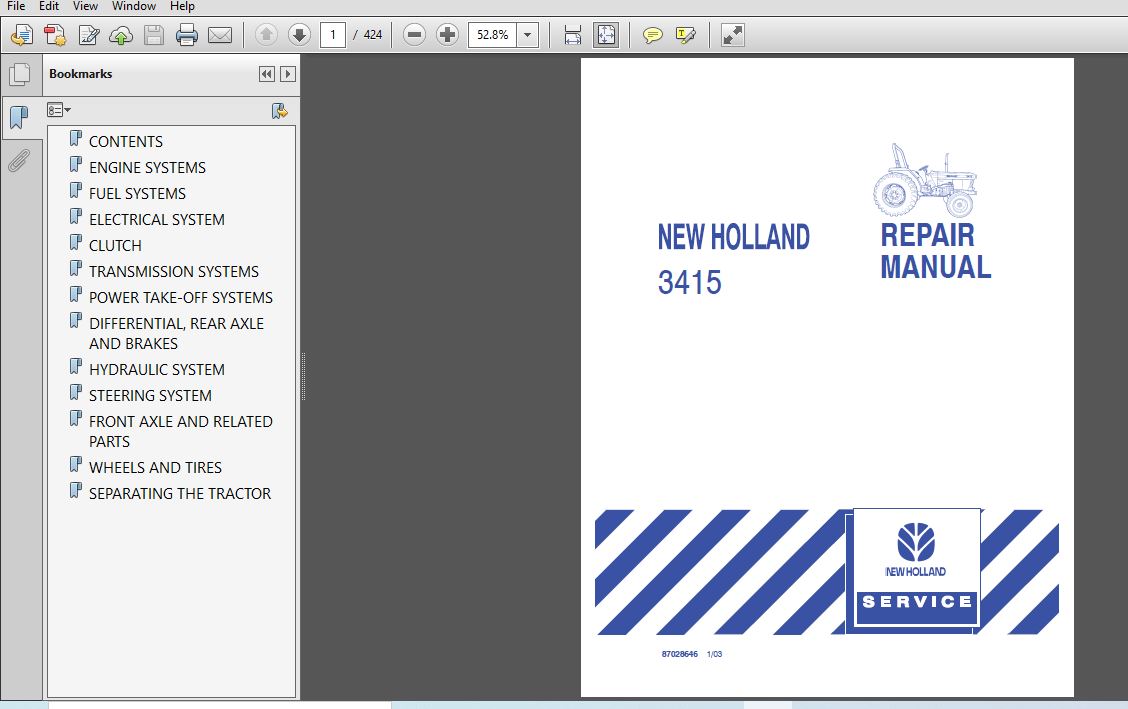Open the TRANSMISSION SYSTEMS bookmark

click(x=174, y=271)
